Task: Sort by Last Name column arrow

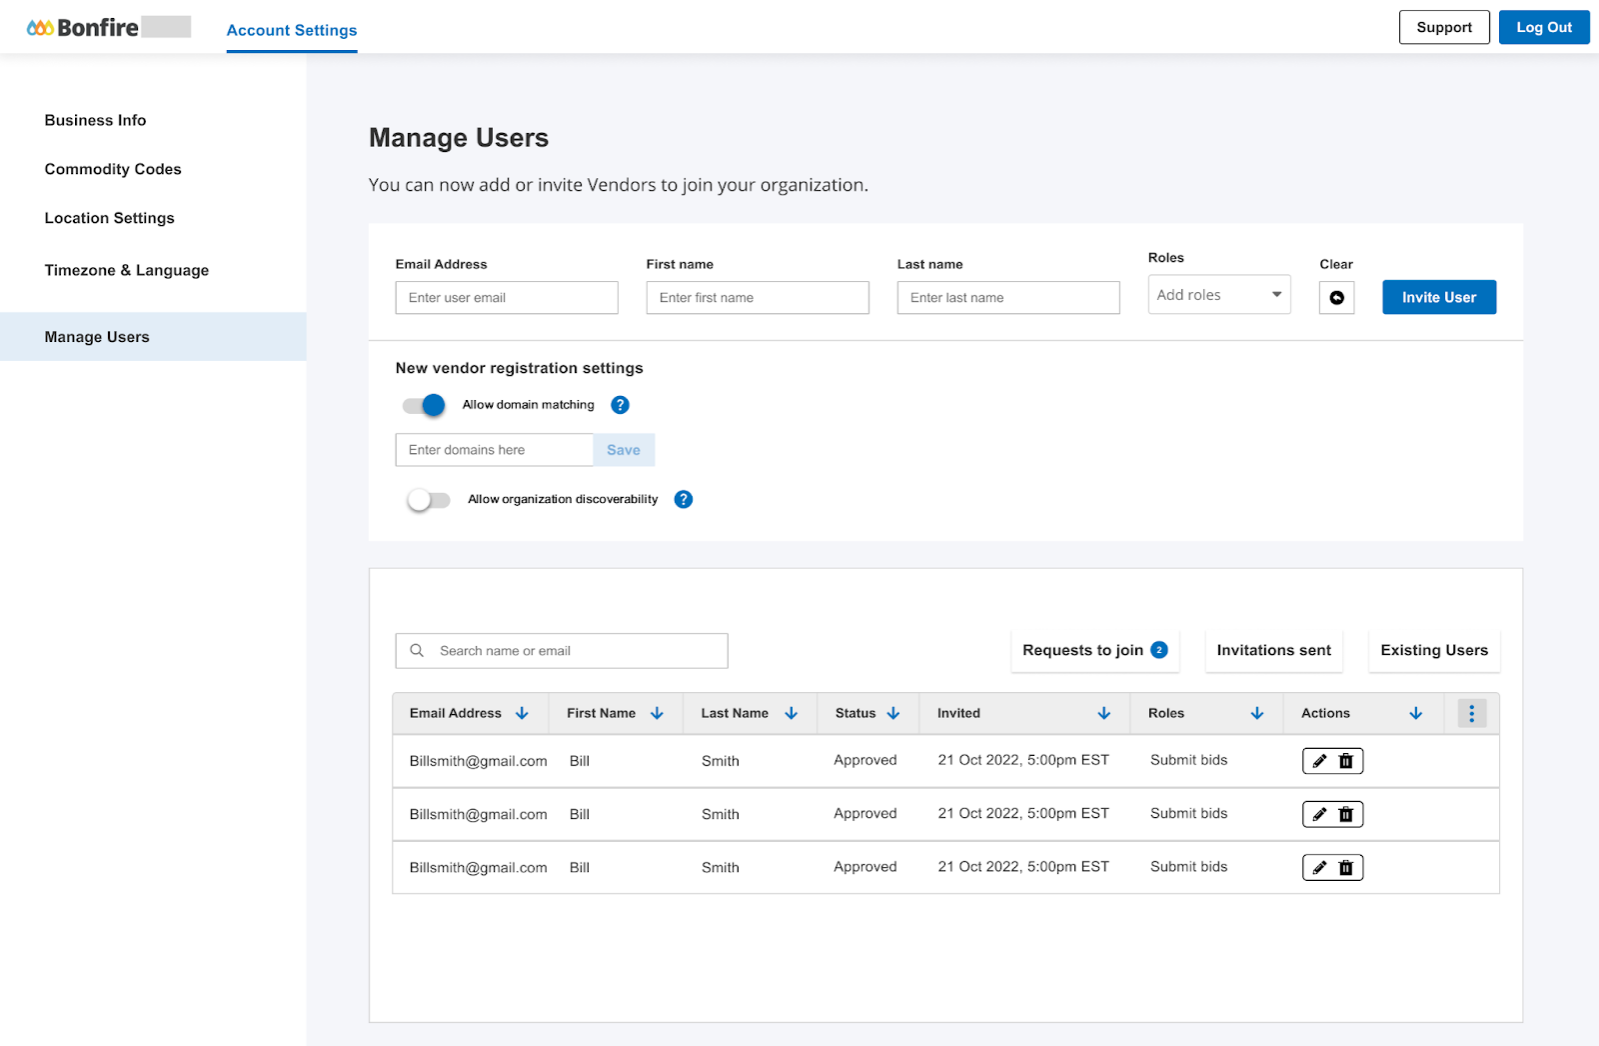Action: 791,713
